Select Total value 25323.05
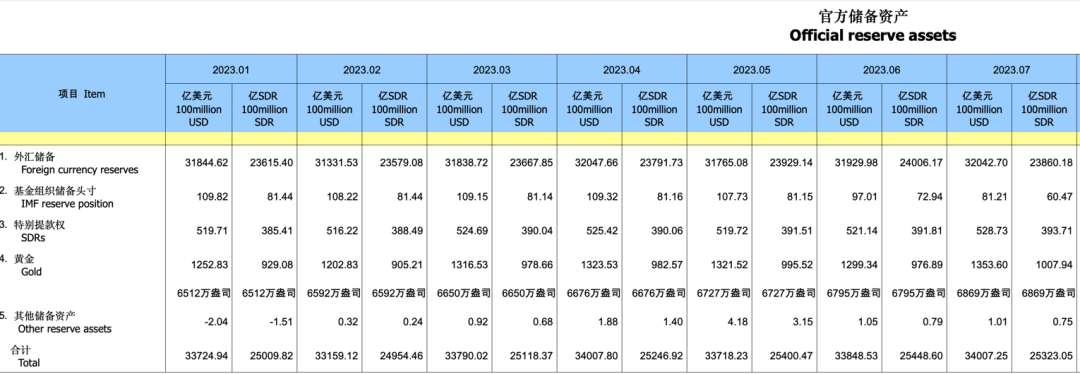 point(1052,356)
